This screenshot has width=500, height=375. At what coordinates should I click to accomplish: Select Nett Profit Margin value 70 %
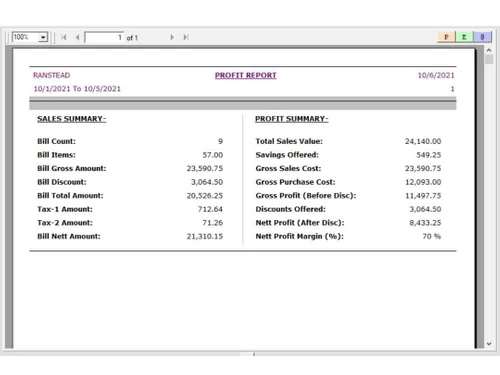click(x=432, y=236)
